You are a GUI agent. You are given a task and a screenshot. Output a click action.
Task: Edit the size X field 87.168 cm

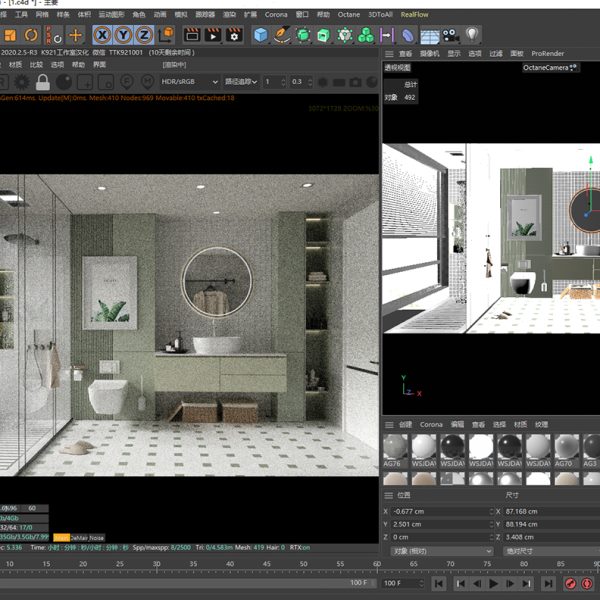pyautogui.click(x=551, y=512)
